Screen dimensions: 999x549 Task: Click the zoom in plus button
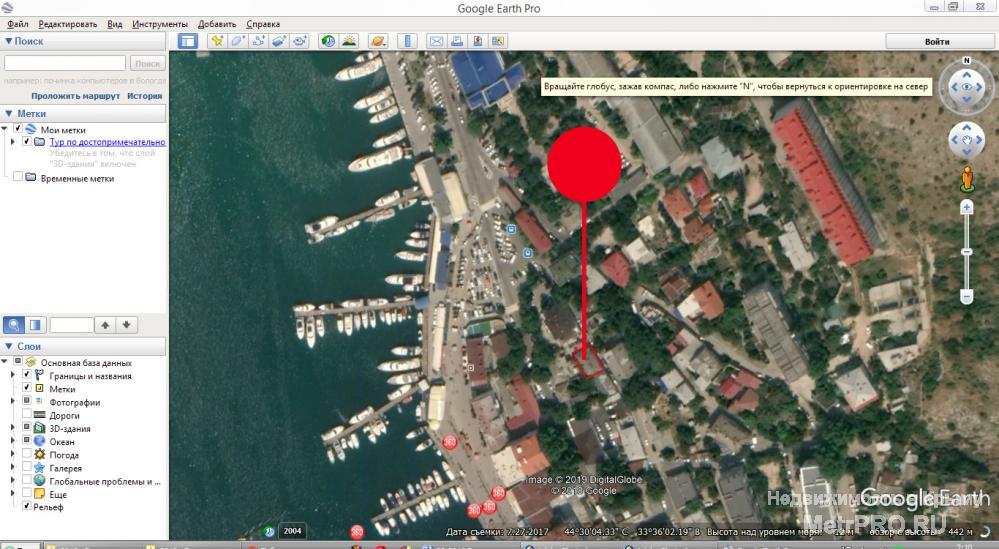pyautogui.click(x=967, y=207)
